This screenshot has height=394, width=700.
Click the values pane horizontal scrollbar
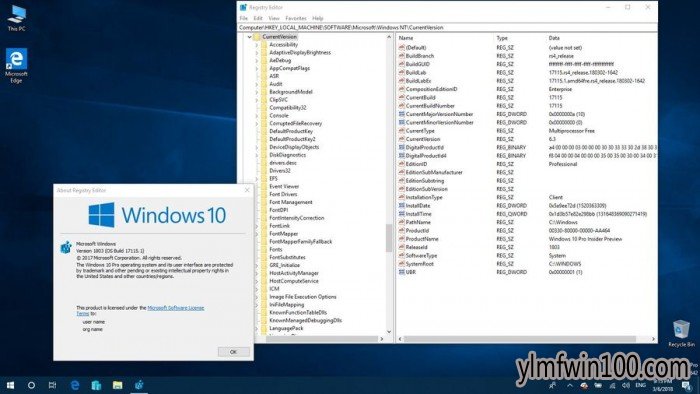[x=520, y=339]
